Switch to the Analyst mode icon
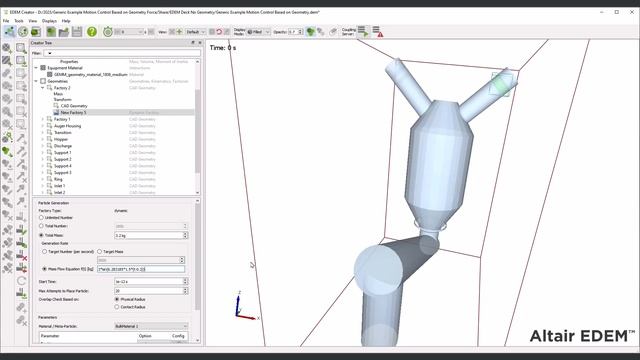The image size is (640, 360). tap(36, 31)
